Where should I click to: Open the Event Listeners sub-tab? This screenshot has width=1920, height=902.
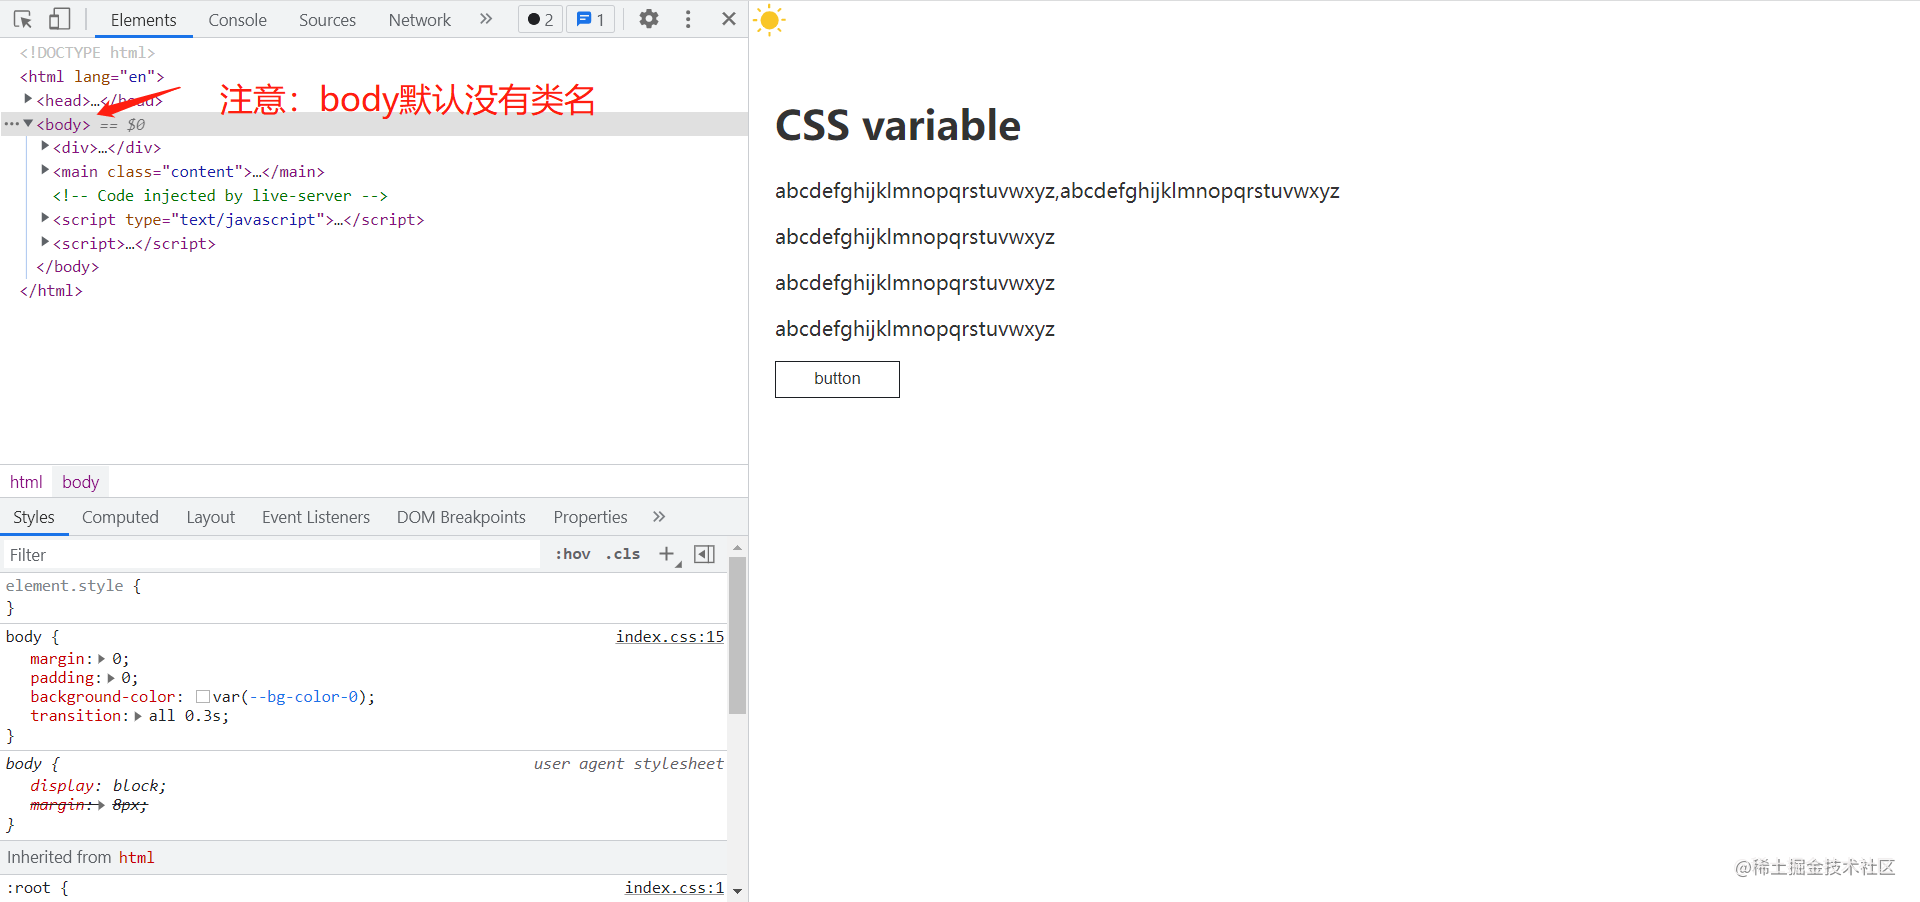pos(316,517)
